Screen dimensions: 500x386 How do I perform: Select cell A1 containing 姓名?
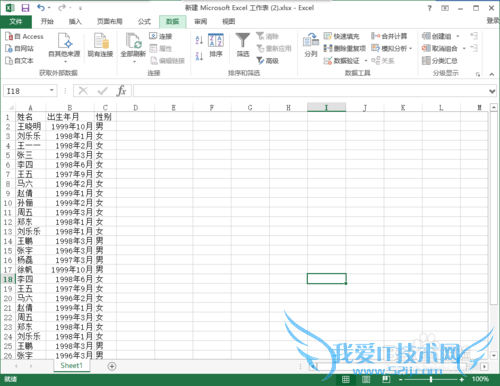point(30,117)
